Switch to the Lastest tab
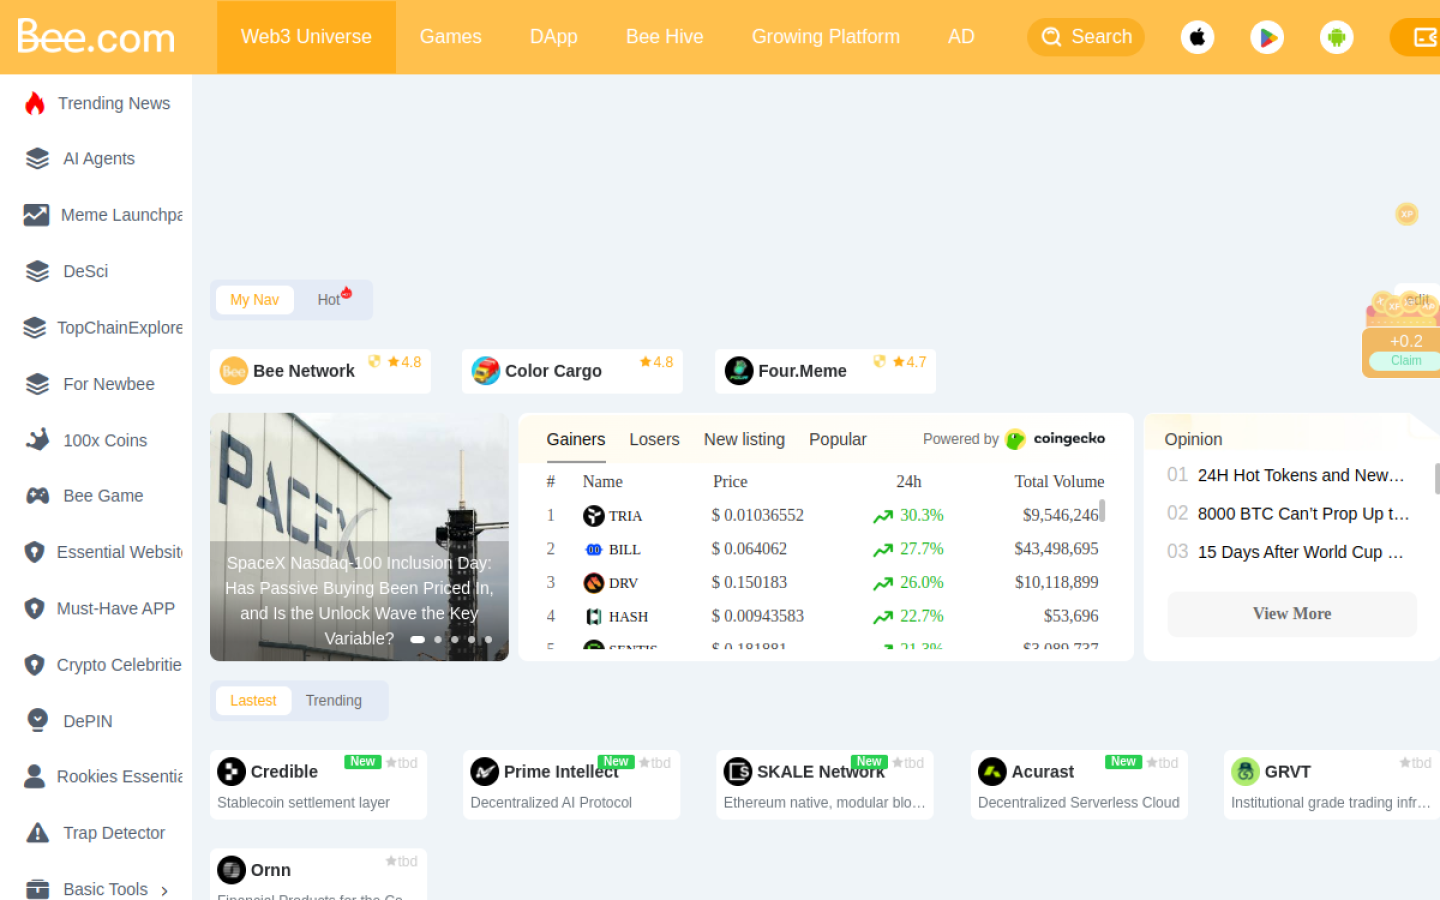The height and width of the screenshot is (900, 1440). [x=253, y=701]
